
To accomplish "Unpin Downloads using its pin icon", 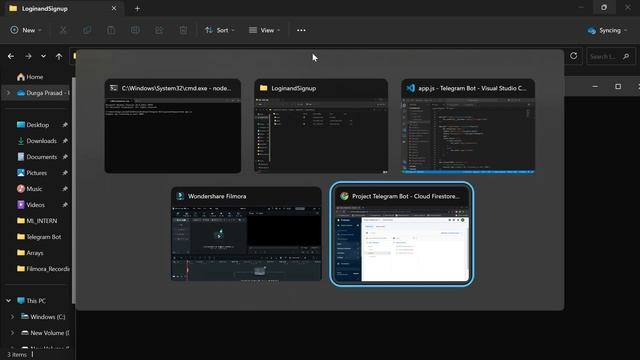I will click(x=65, y=141).
